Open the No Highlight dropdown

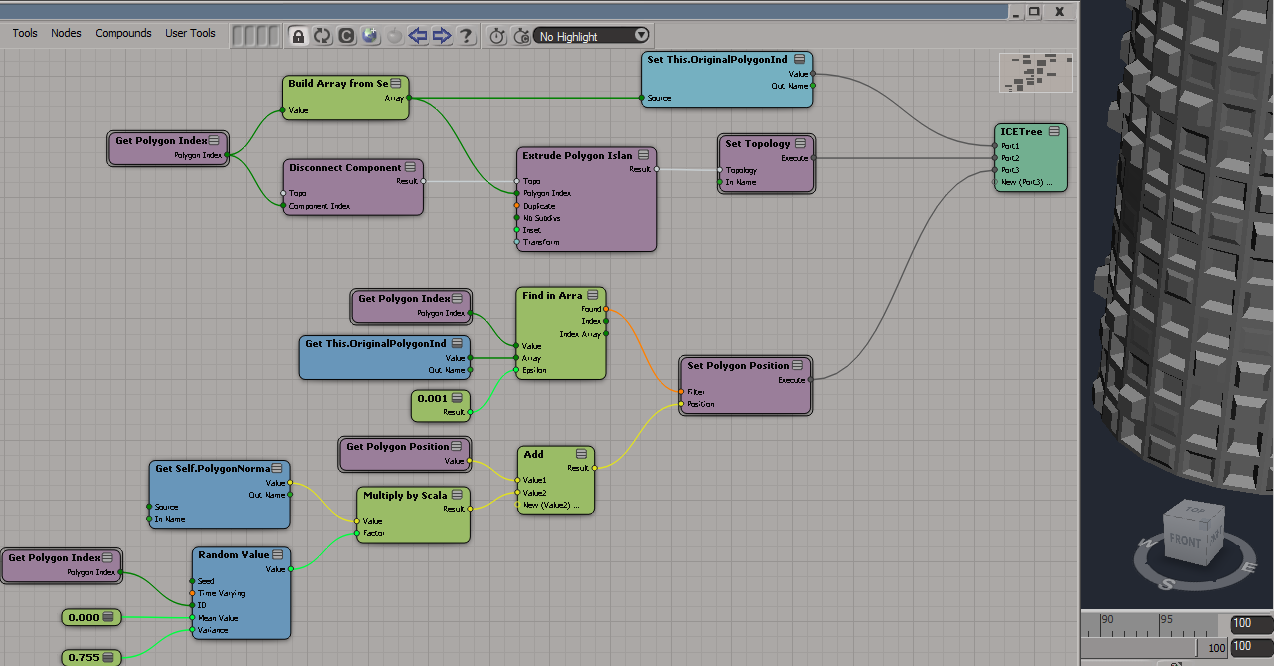tap(593, 36)
